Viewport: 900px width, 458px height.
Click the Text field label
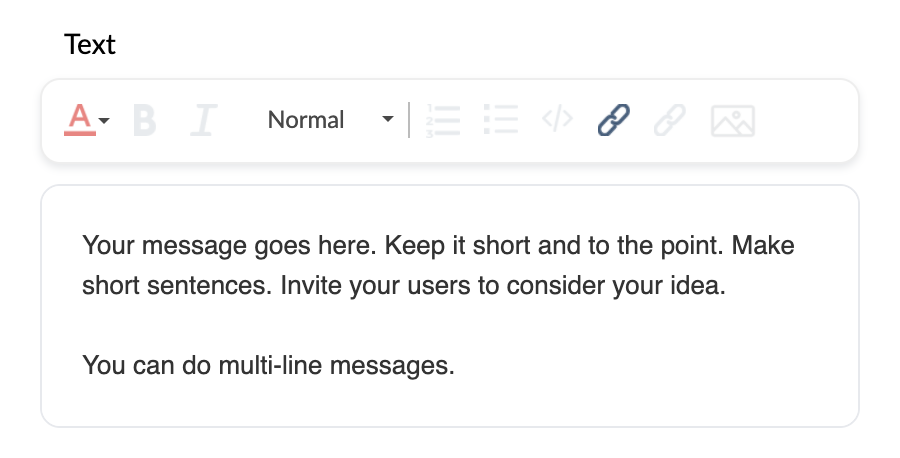[90, 44]
